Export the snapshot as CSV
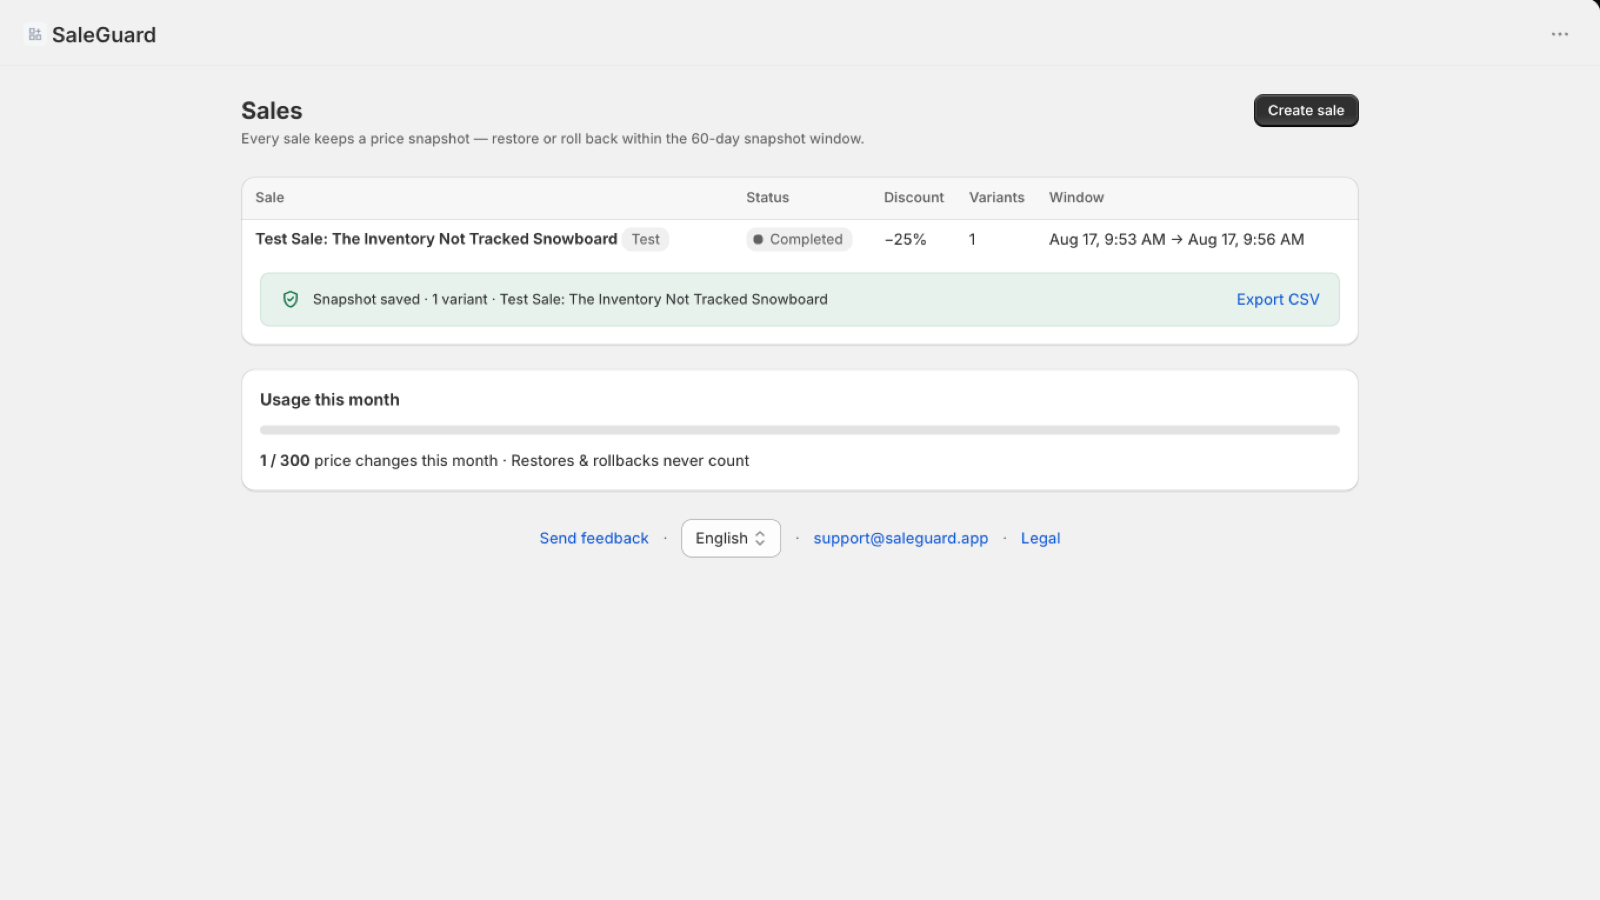Viewport: 1600px width, 900px height. coord(1278,299)
